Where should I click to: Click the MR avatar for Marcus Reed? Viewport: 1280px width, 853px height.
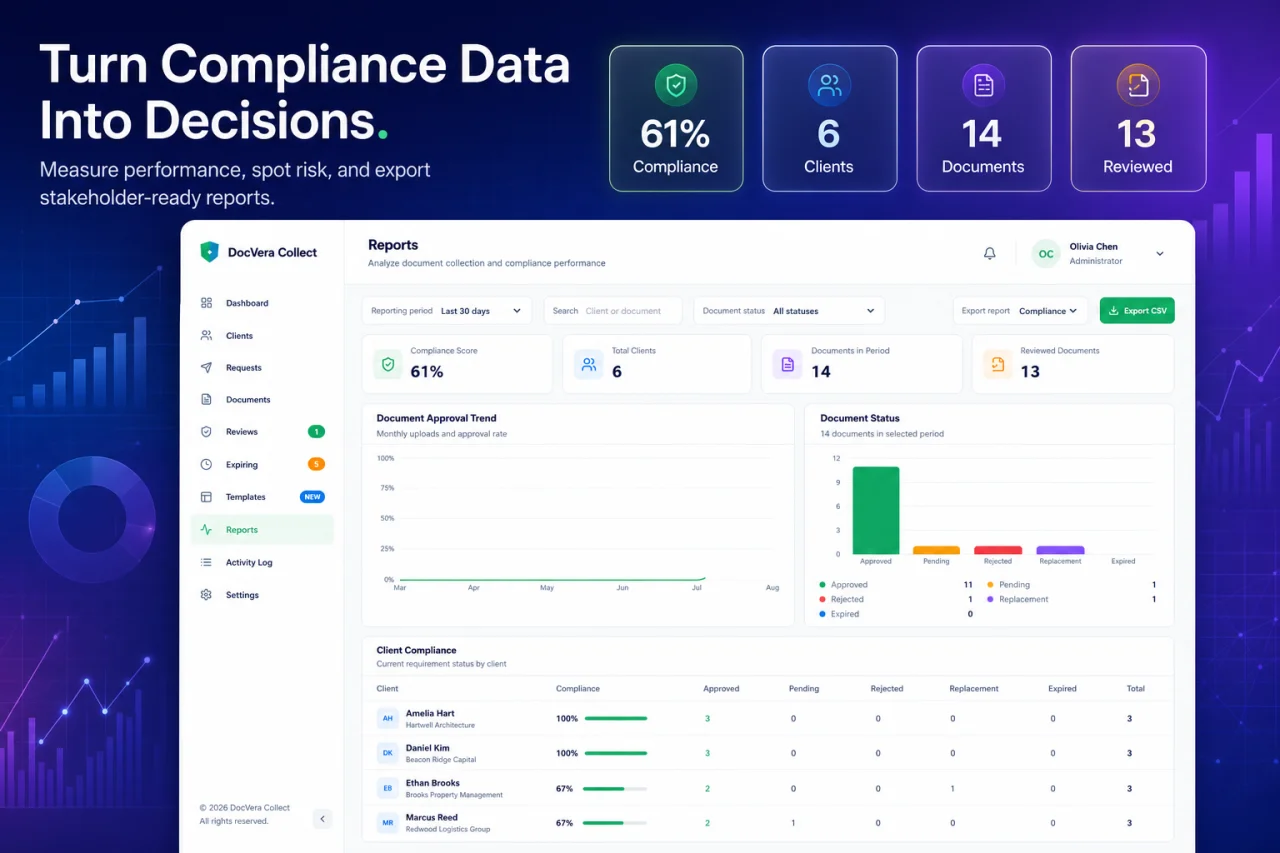[388, 823]
